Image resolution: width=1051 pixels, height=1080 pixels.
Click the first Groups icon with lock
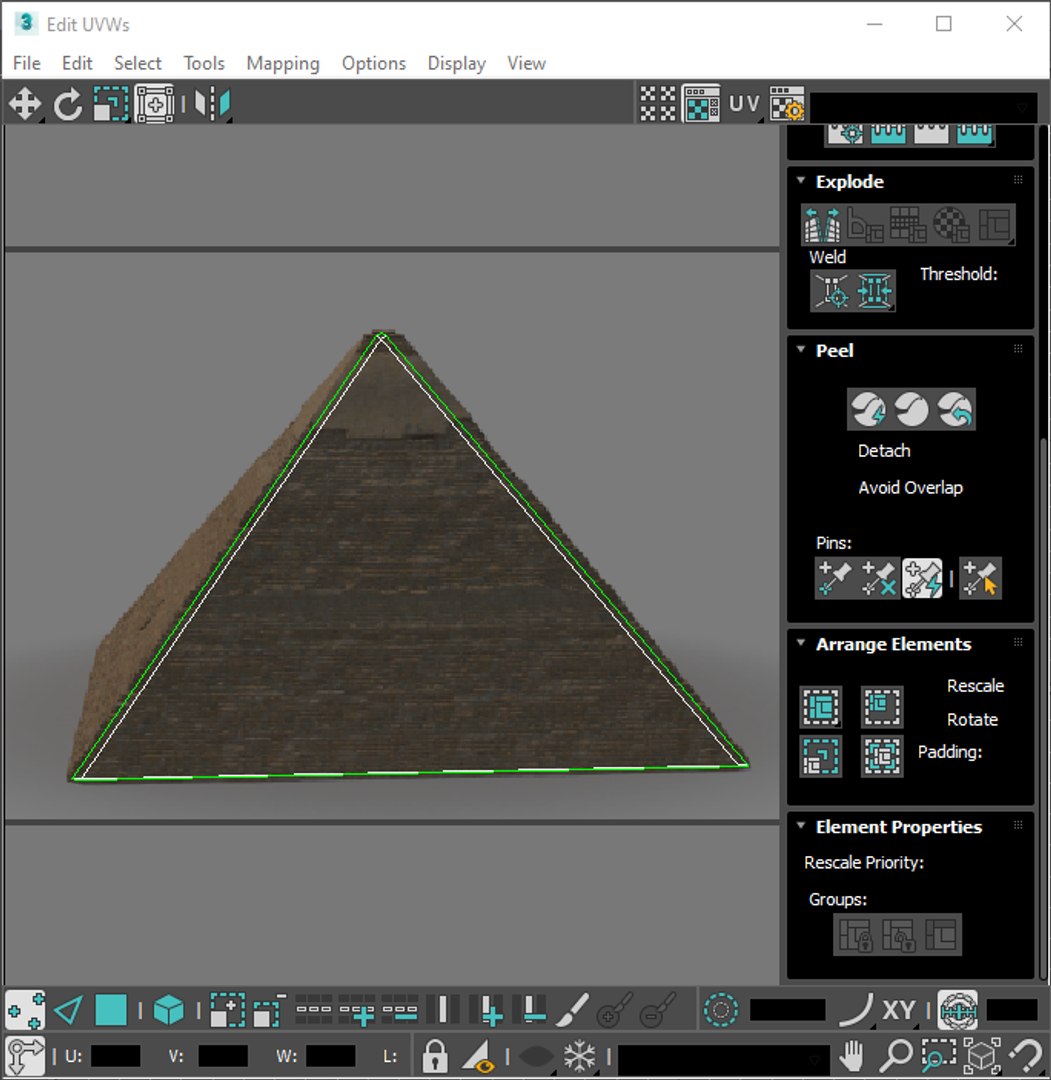coord(855,935)
